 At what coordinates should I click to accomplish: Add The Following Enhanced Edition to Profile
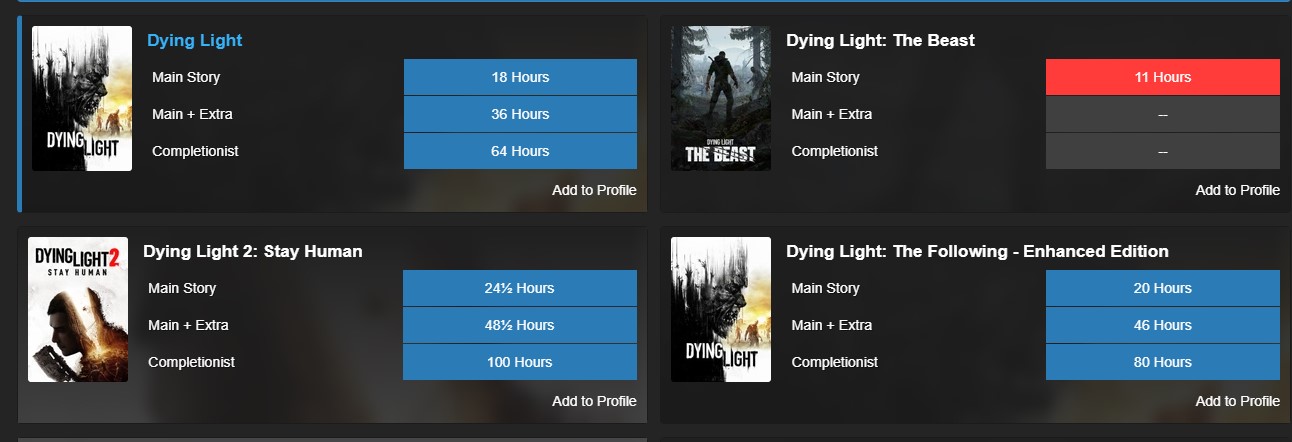(x=1237, y=401)
